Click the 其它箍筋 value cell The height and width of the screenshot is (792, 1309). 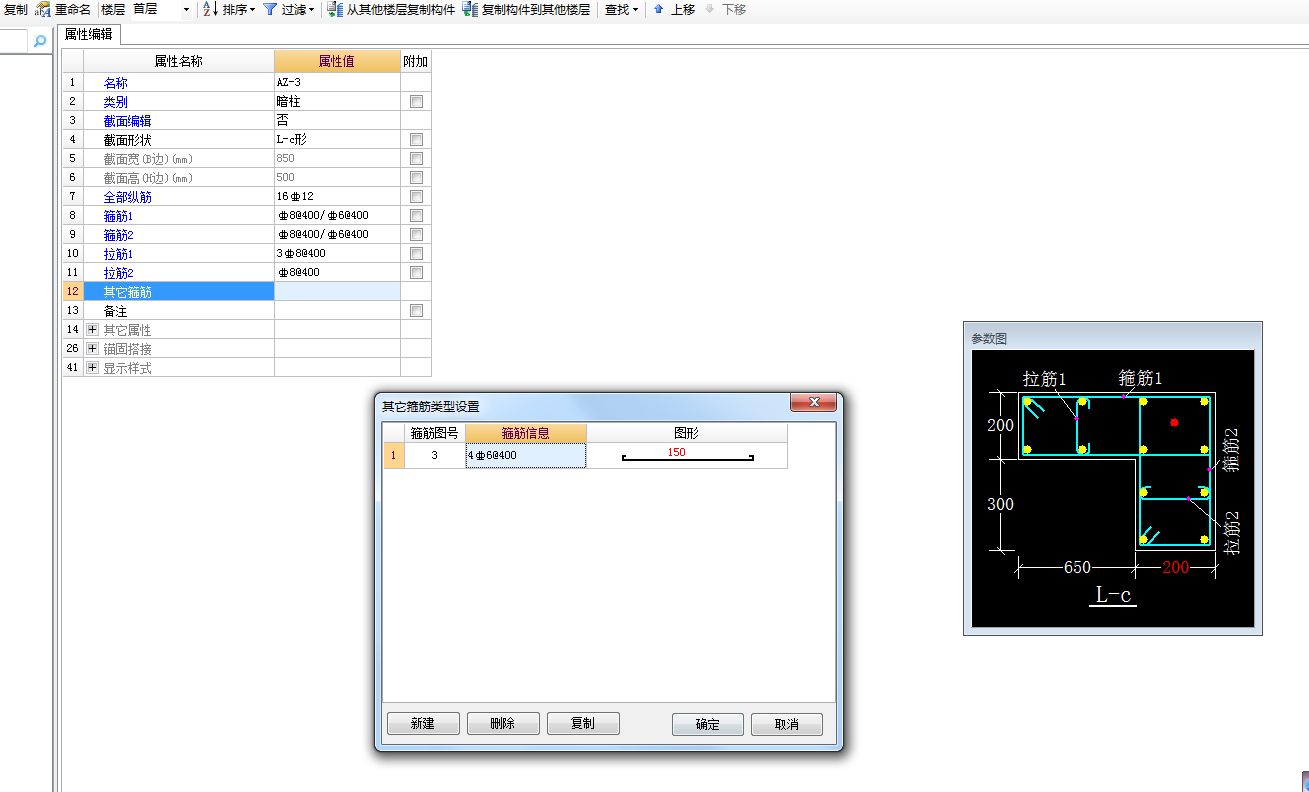point(337,292)
